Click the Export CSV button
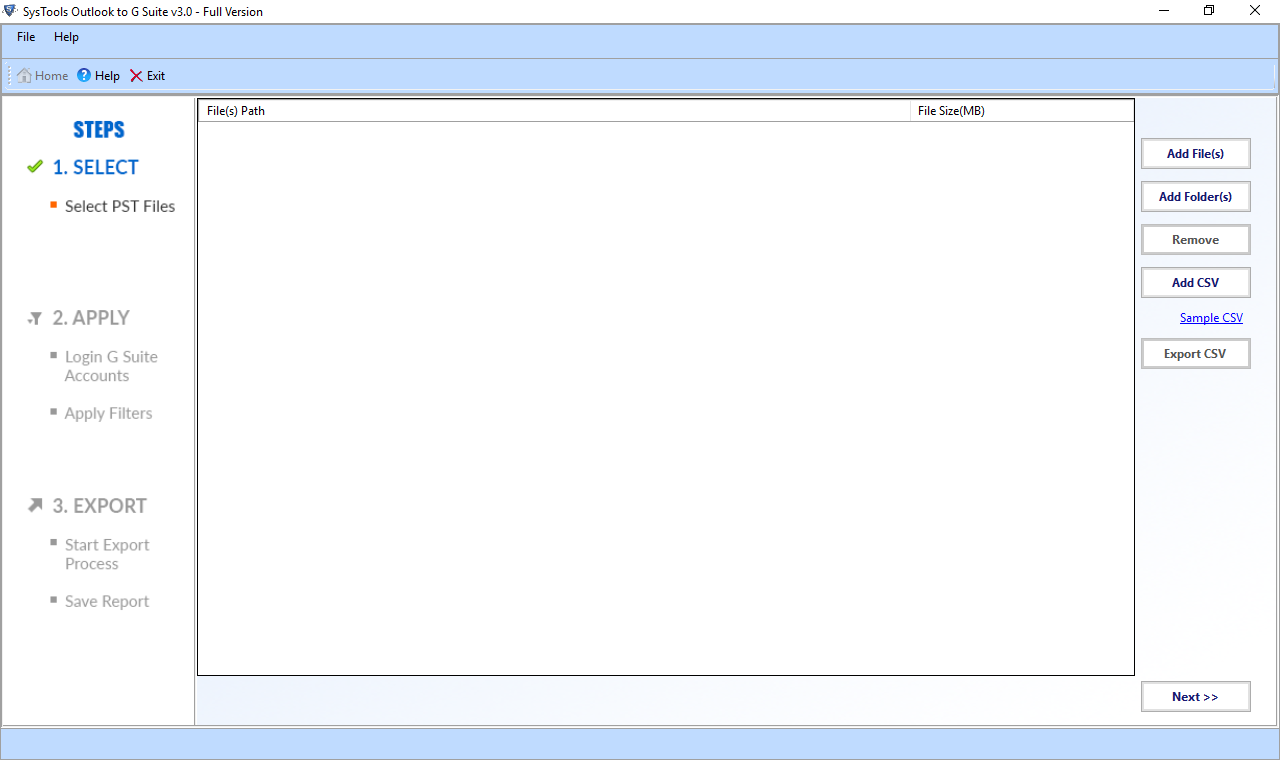1280x760 pixels. (1196, 354)
